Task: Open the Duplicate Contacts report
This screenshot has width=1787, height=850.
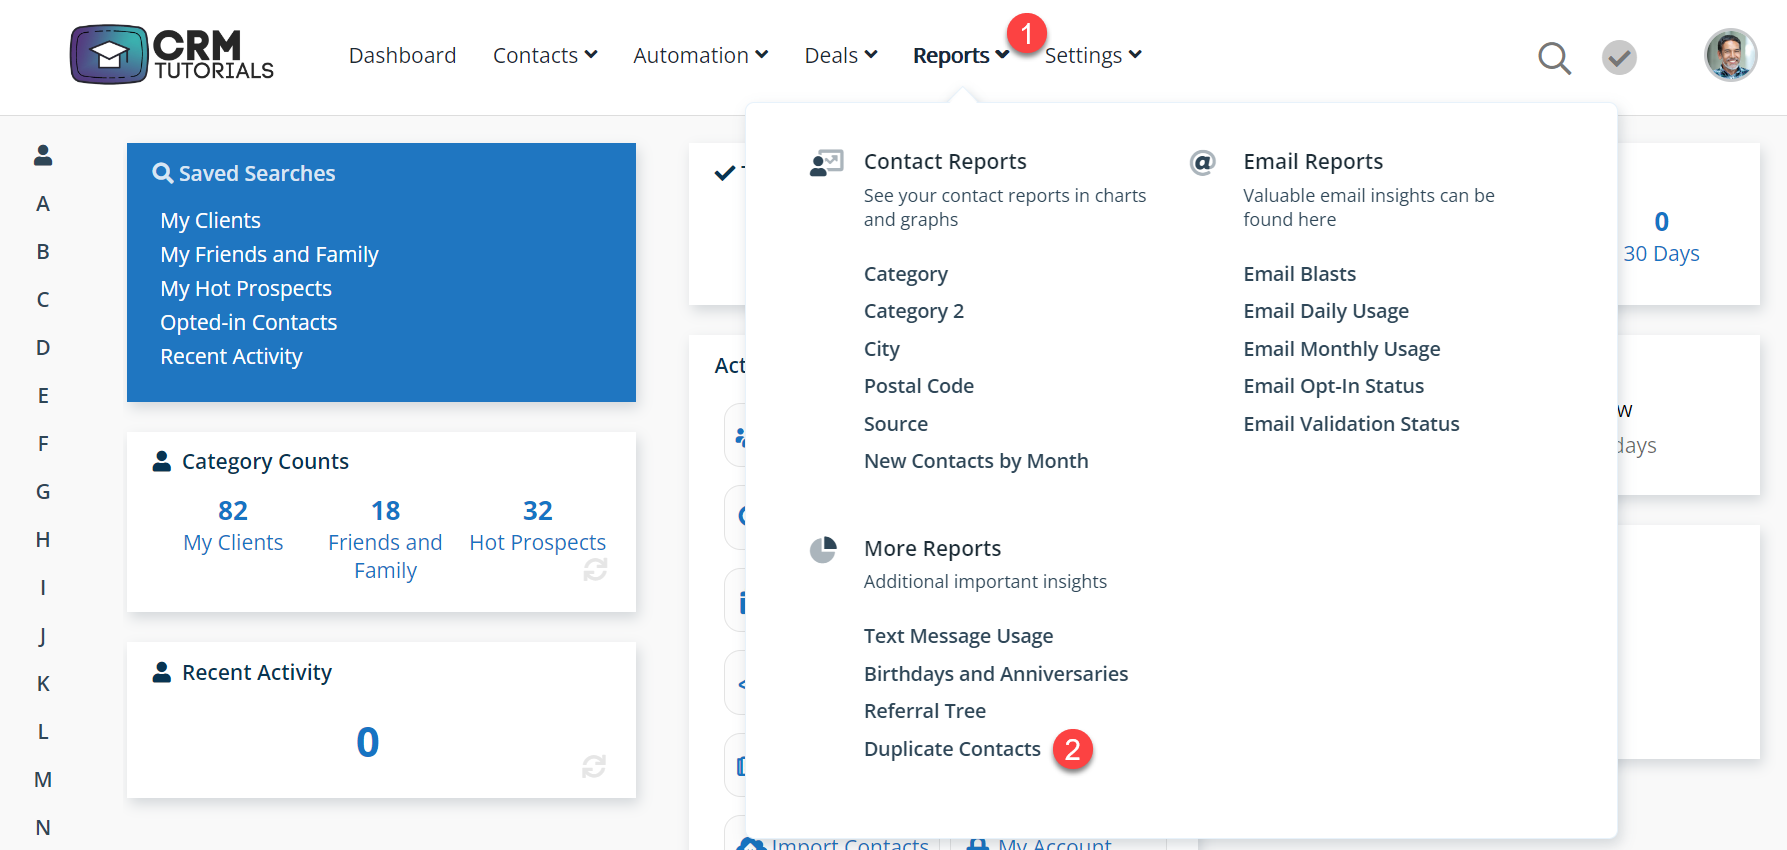Action: [x=952, y=749]
